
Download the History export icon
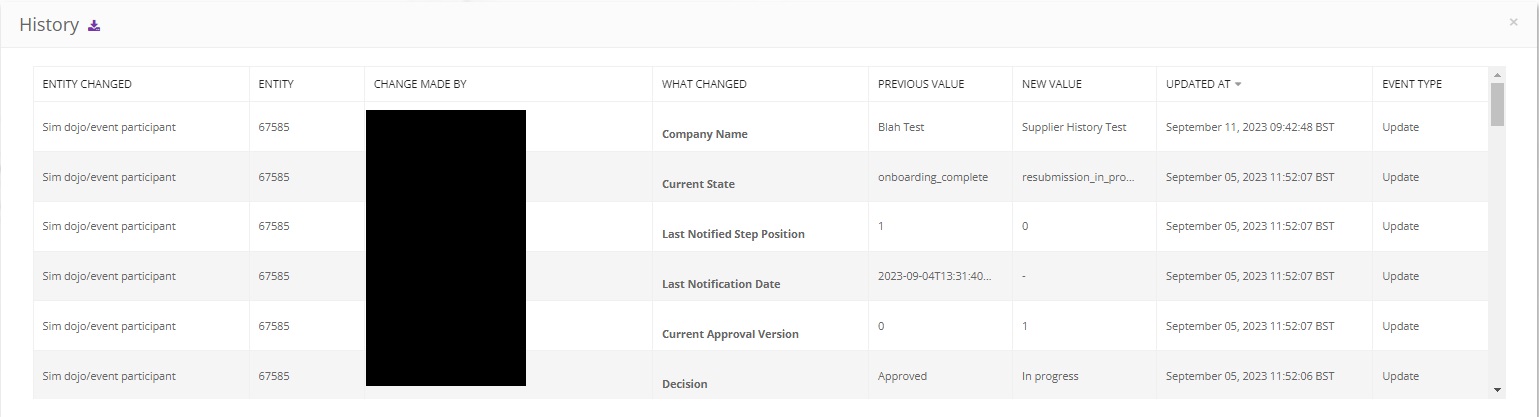click(94, 26)
